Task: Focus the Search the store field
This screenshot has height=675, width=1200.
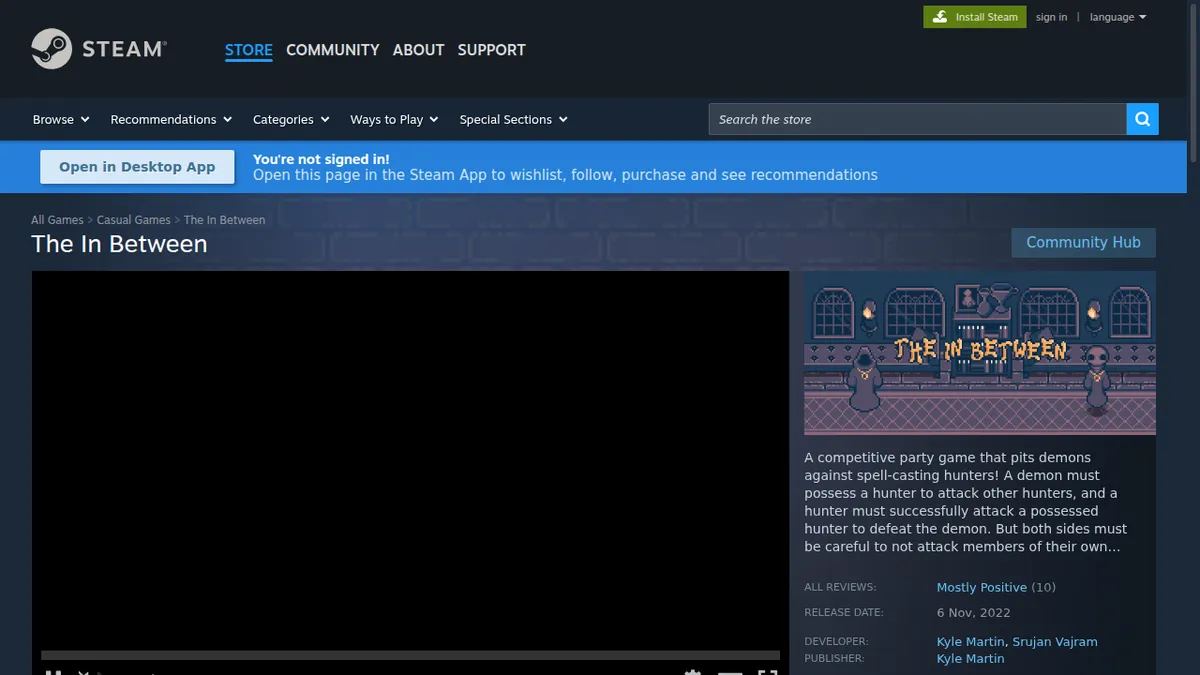Action: point(917,119)
